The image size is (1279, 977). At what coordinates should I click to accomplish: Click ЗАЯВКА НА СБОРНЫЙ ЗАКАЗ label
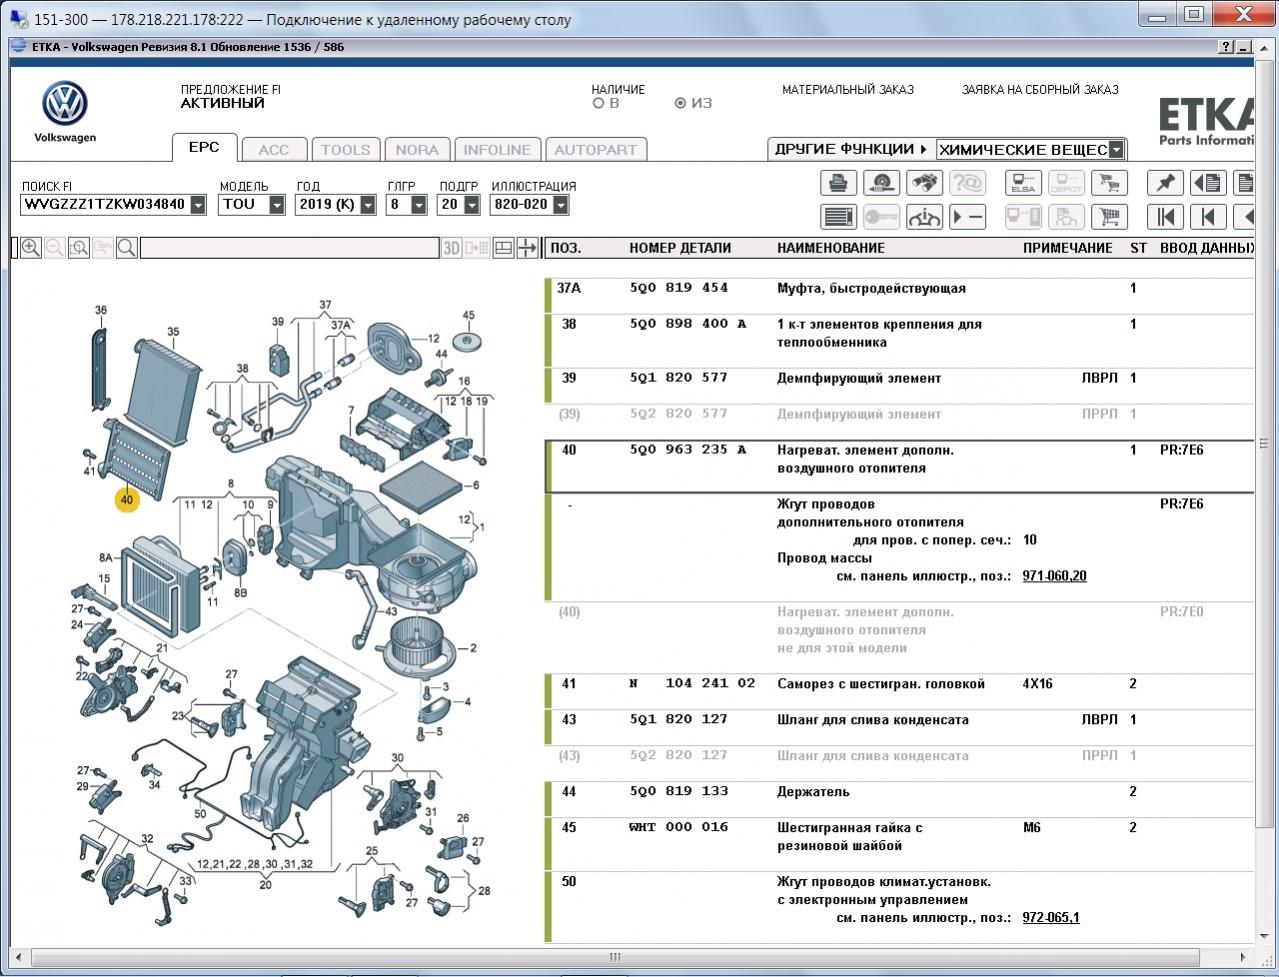click(1040, 89)
